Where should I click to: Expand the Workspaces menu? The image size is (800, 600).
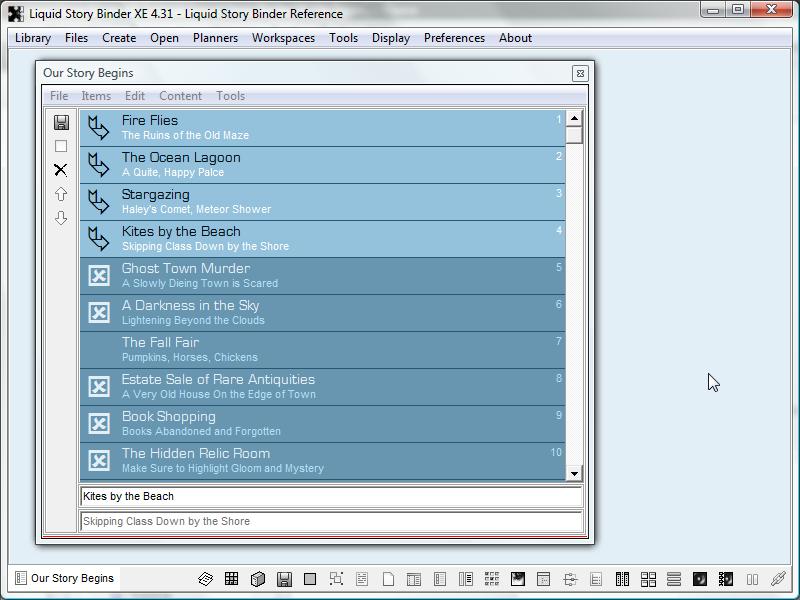tap(283, 38)
